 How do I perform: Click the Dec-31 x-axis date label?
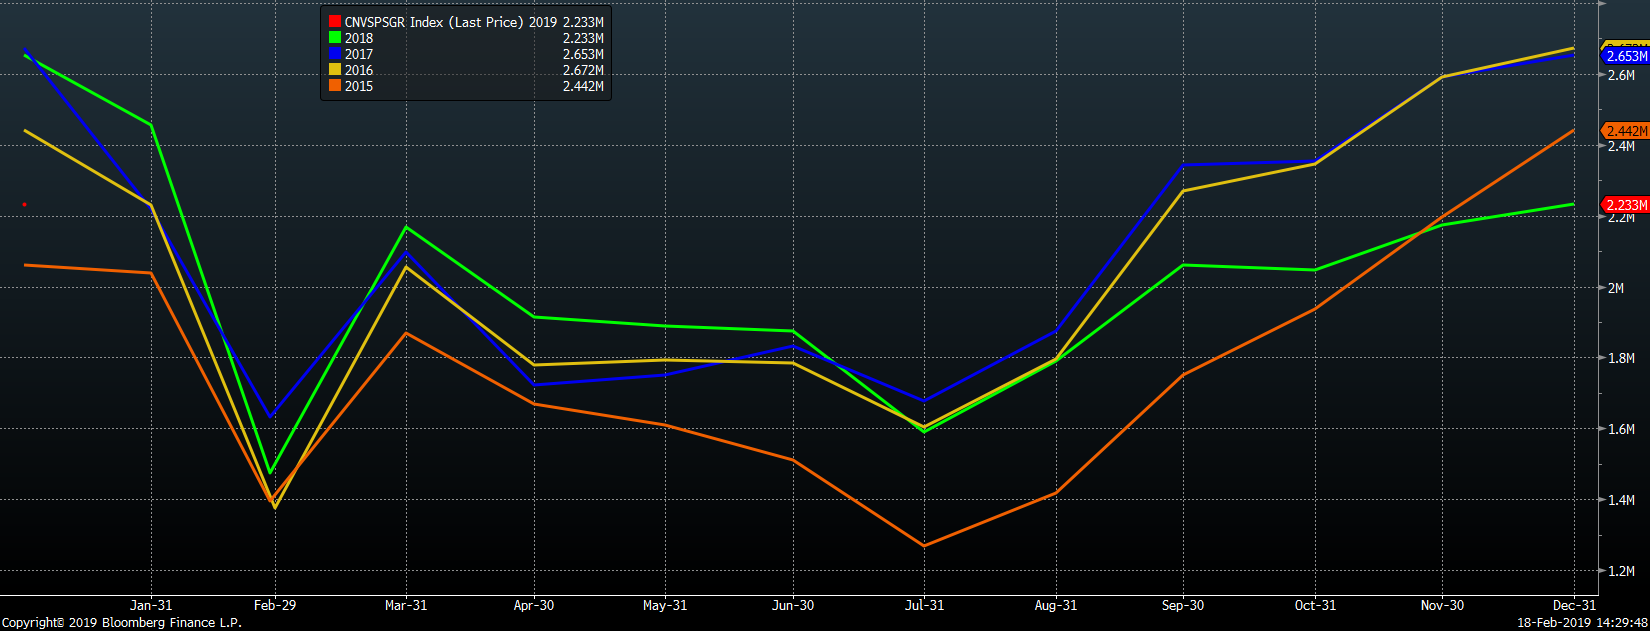(1574, 605)
